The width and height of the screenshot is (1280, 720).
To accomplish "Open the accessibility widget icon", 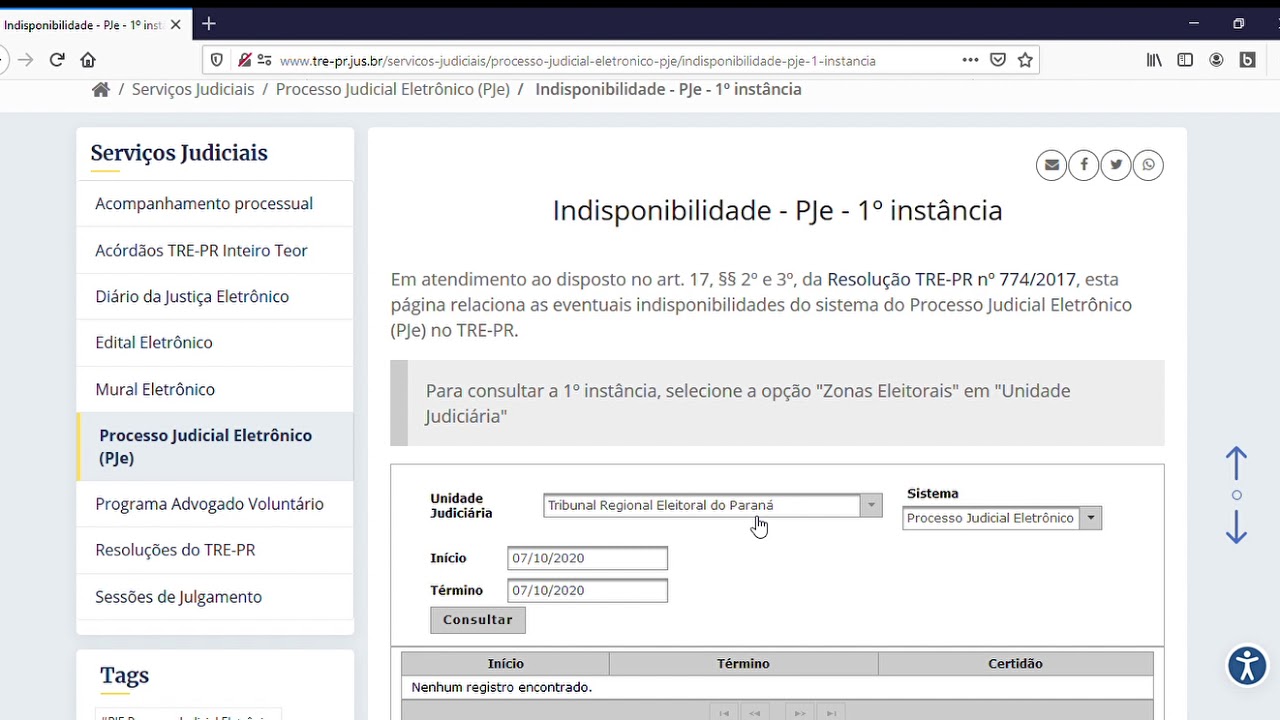I will (1247, 666).
